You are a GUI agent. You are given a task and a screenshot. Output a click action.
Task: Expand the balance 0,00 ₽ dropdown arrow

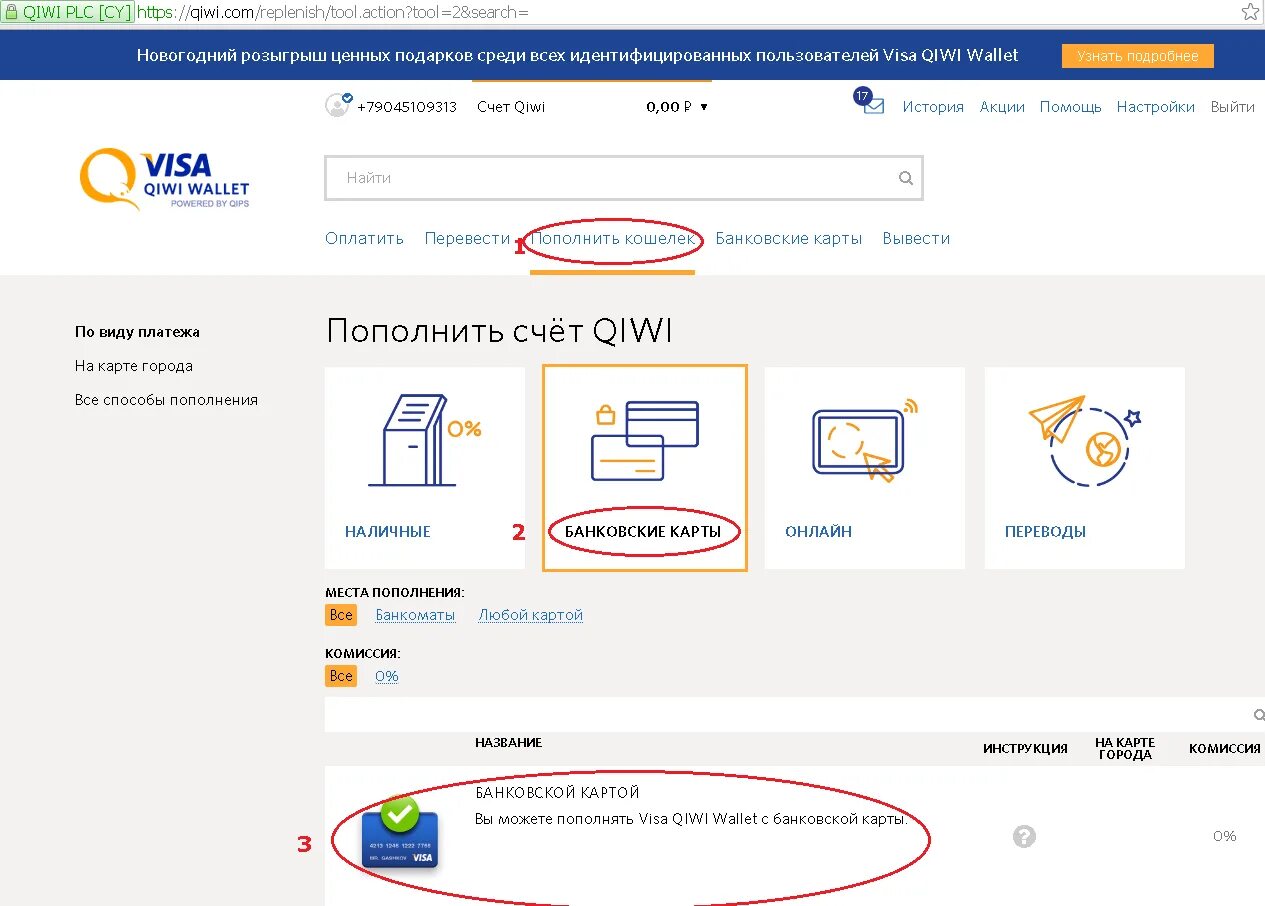pyautogui.click(x=704, y=107)
